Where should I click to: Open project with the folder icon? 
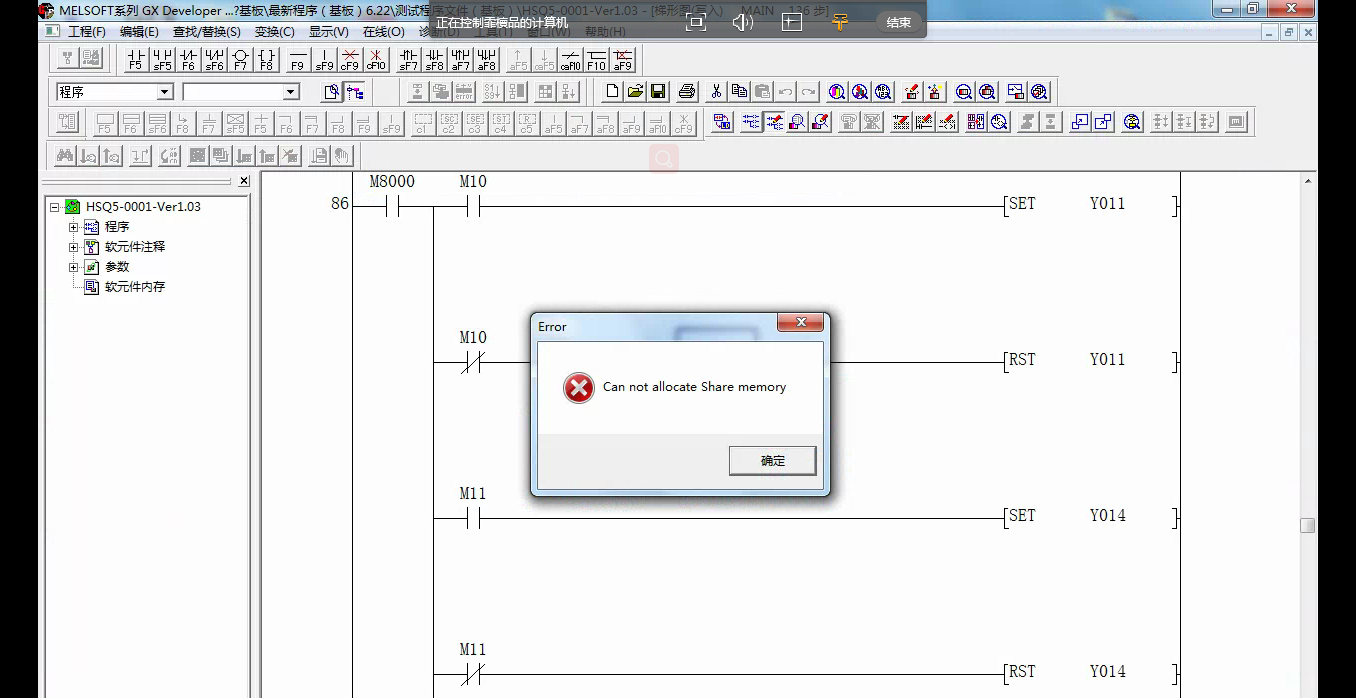(x=635, y=92)
